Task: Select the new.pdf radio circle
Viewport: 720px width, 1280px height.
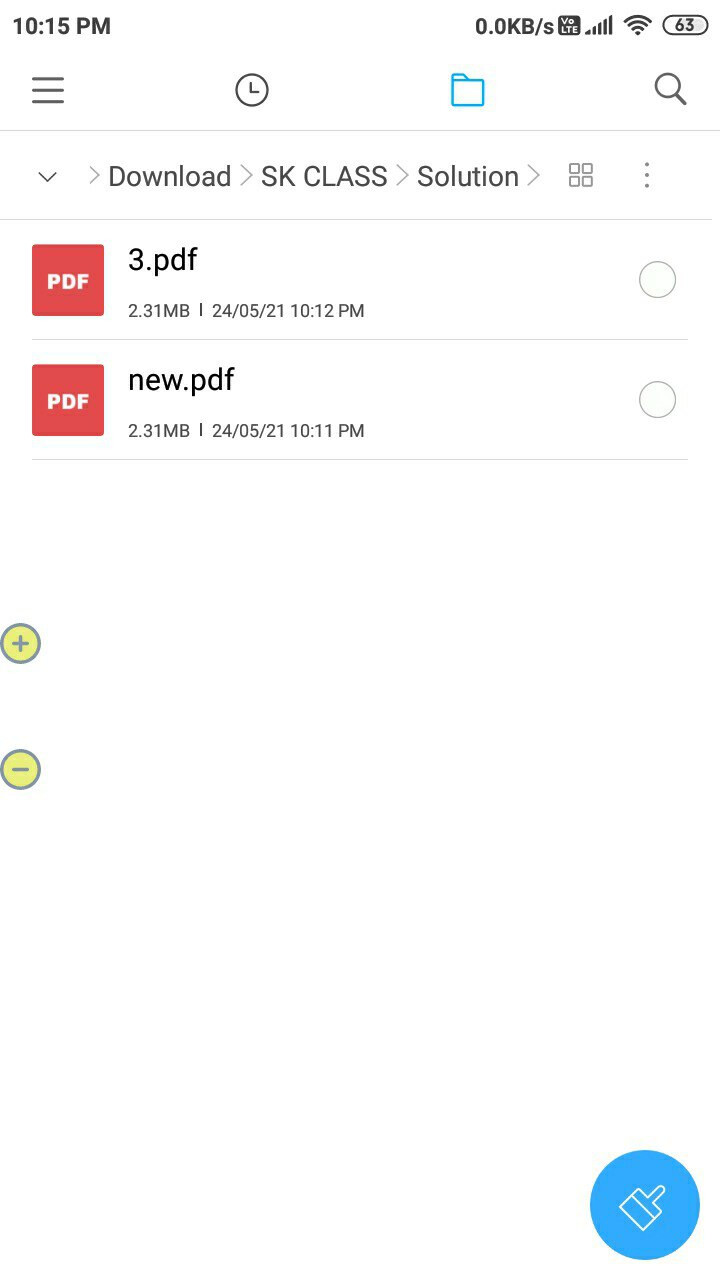Action: [657, 400]
